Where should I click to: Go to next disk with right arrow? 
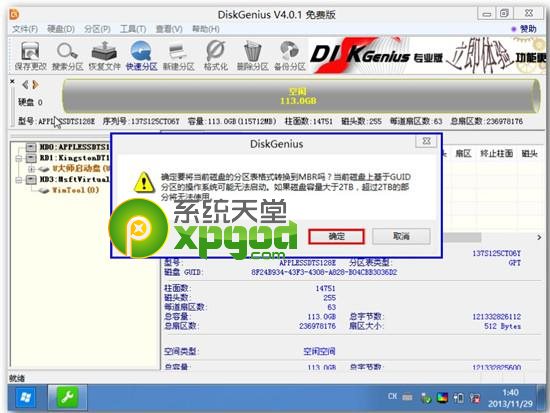(x=35, y=85)
